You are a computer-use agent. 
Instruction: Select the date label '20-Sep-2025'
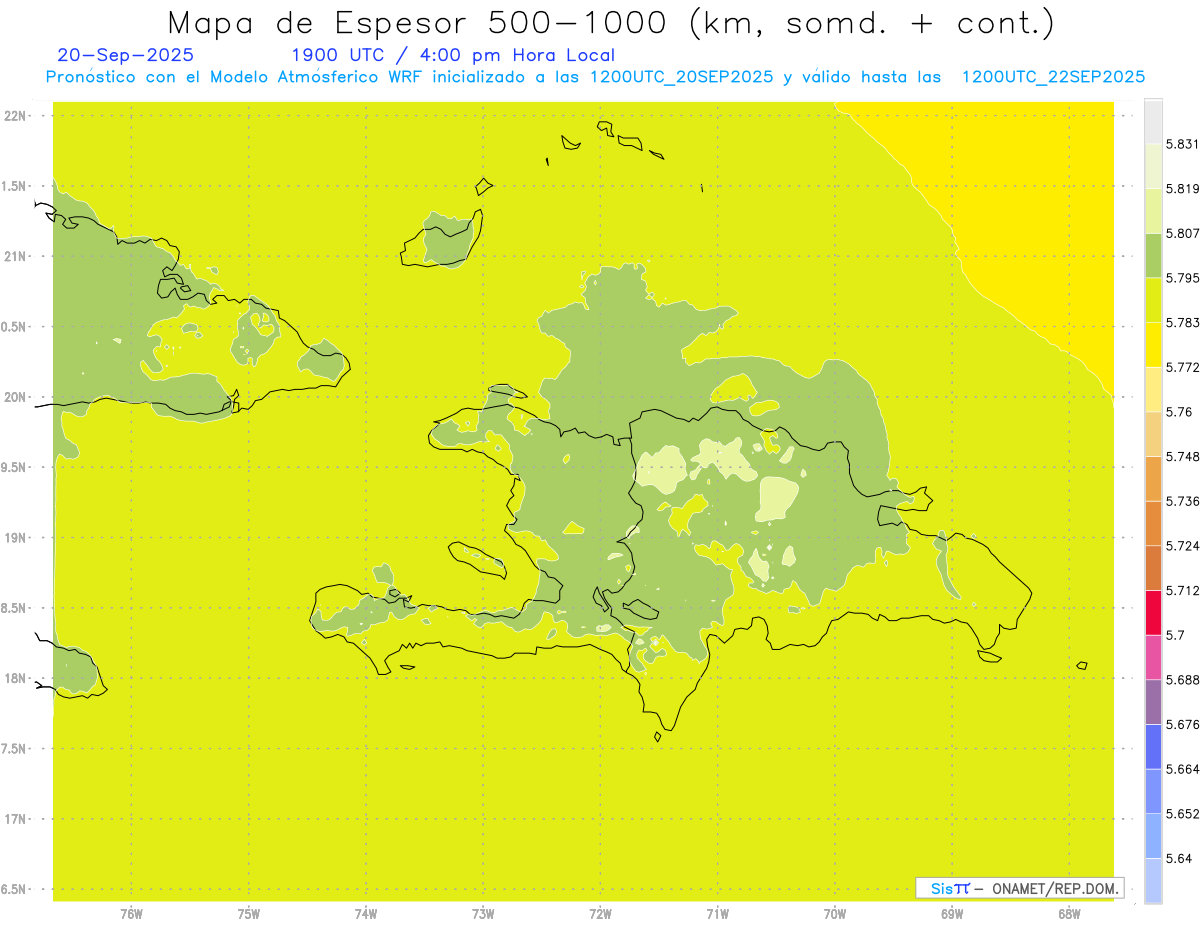[x=126, y=55]
